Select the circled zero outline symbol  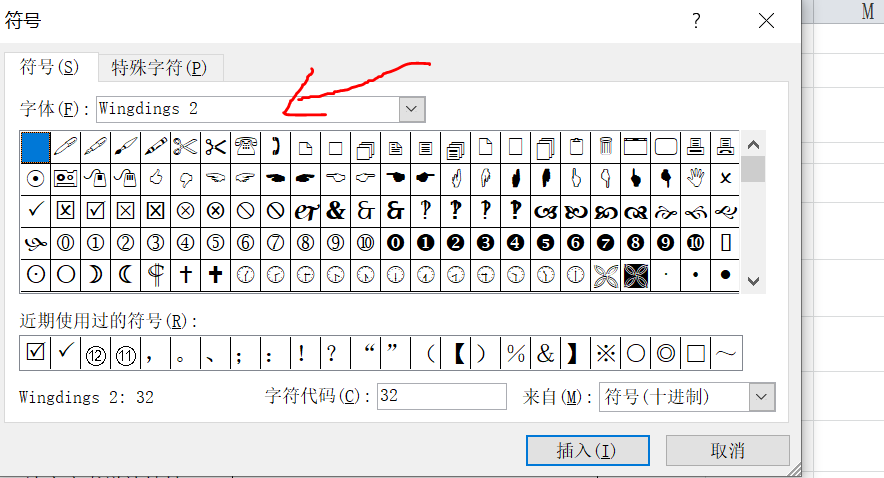click(65, 243)
